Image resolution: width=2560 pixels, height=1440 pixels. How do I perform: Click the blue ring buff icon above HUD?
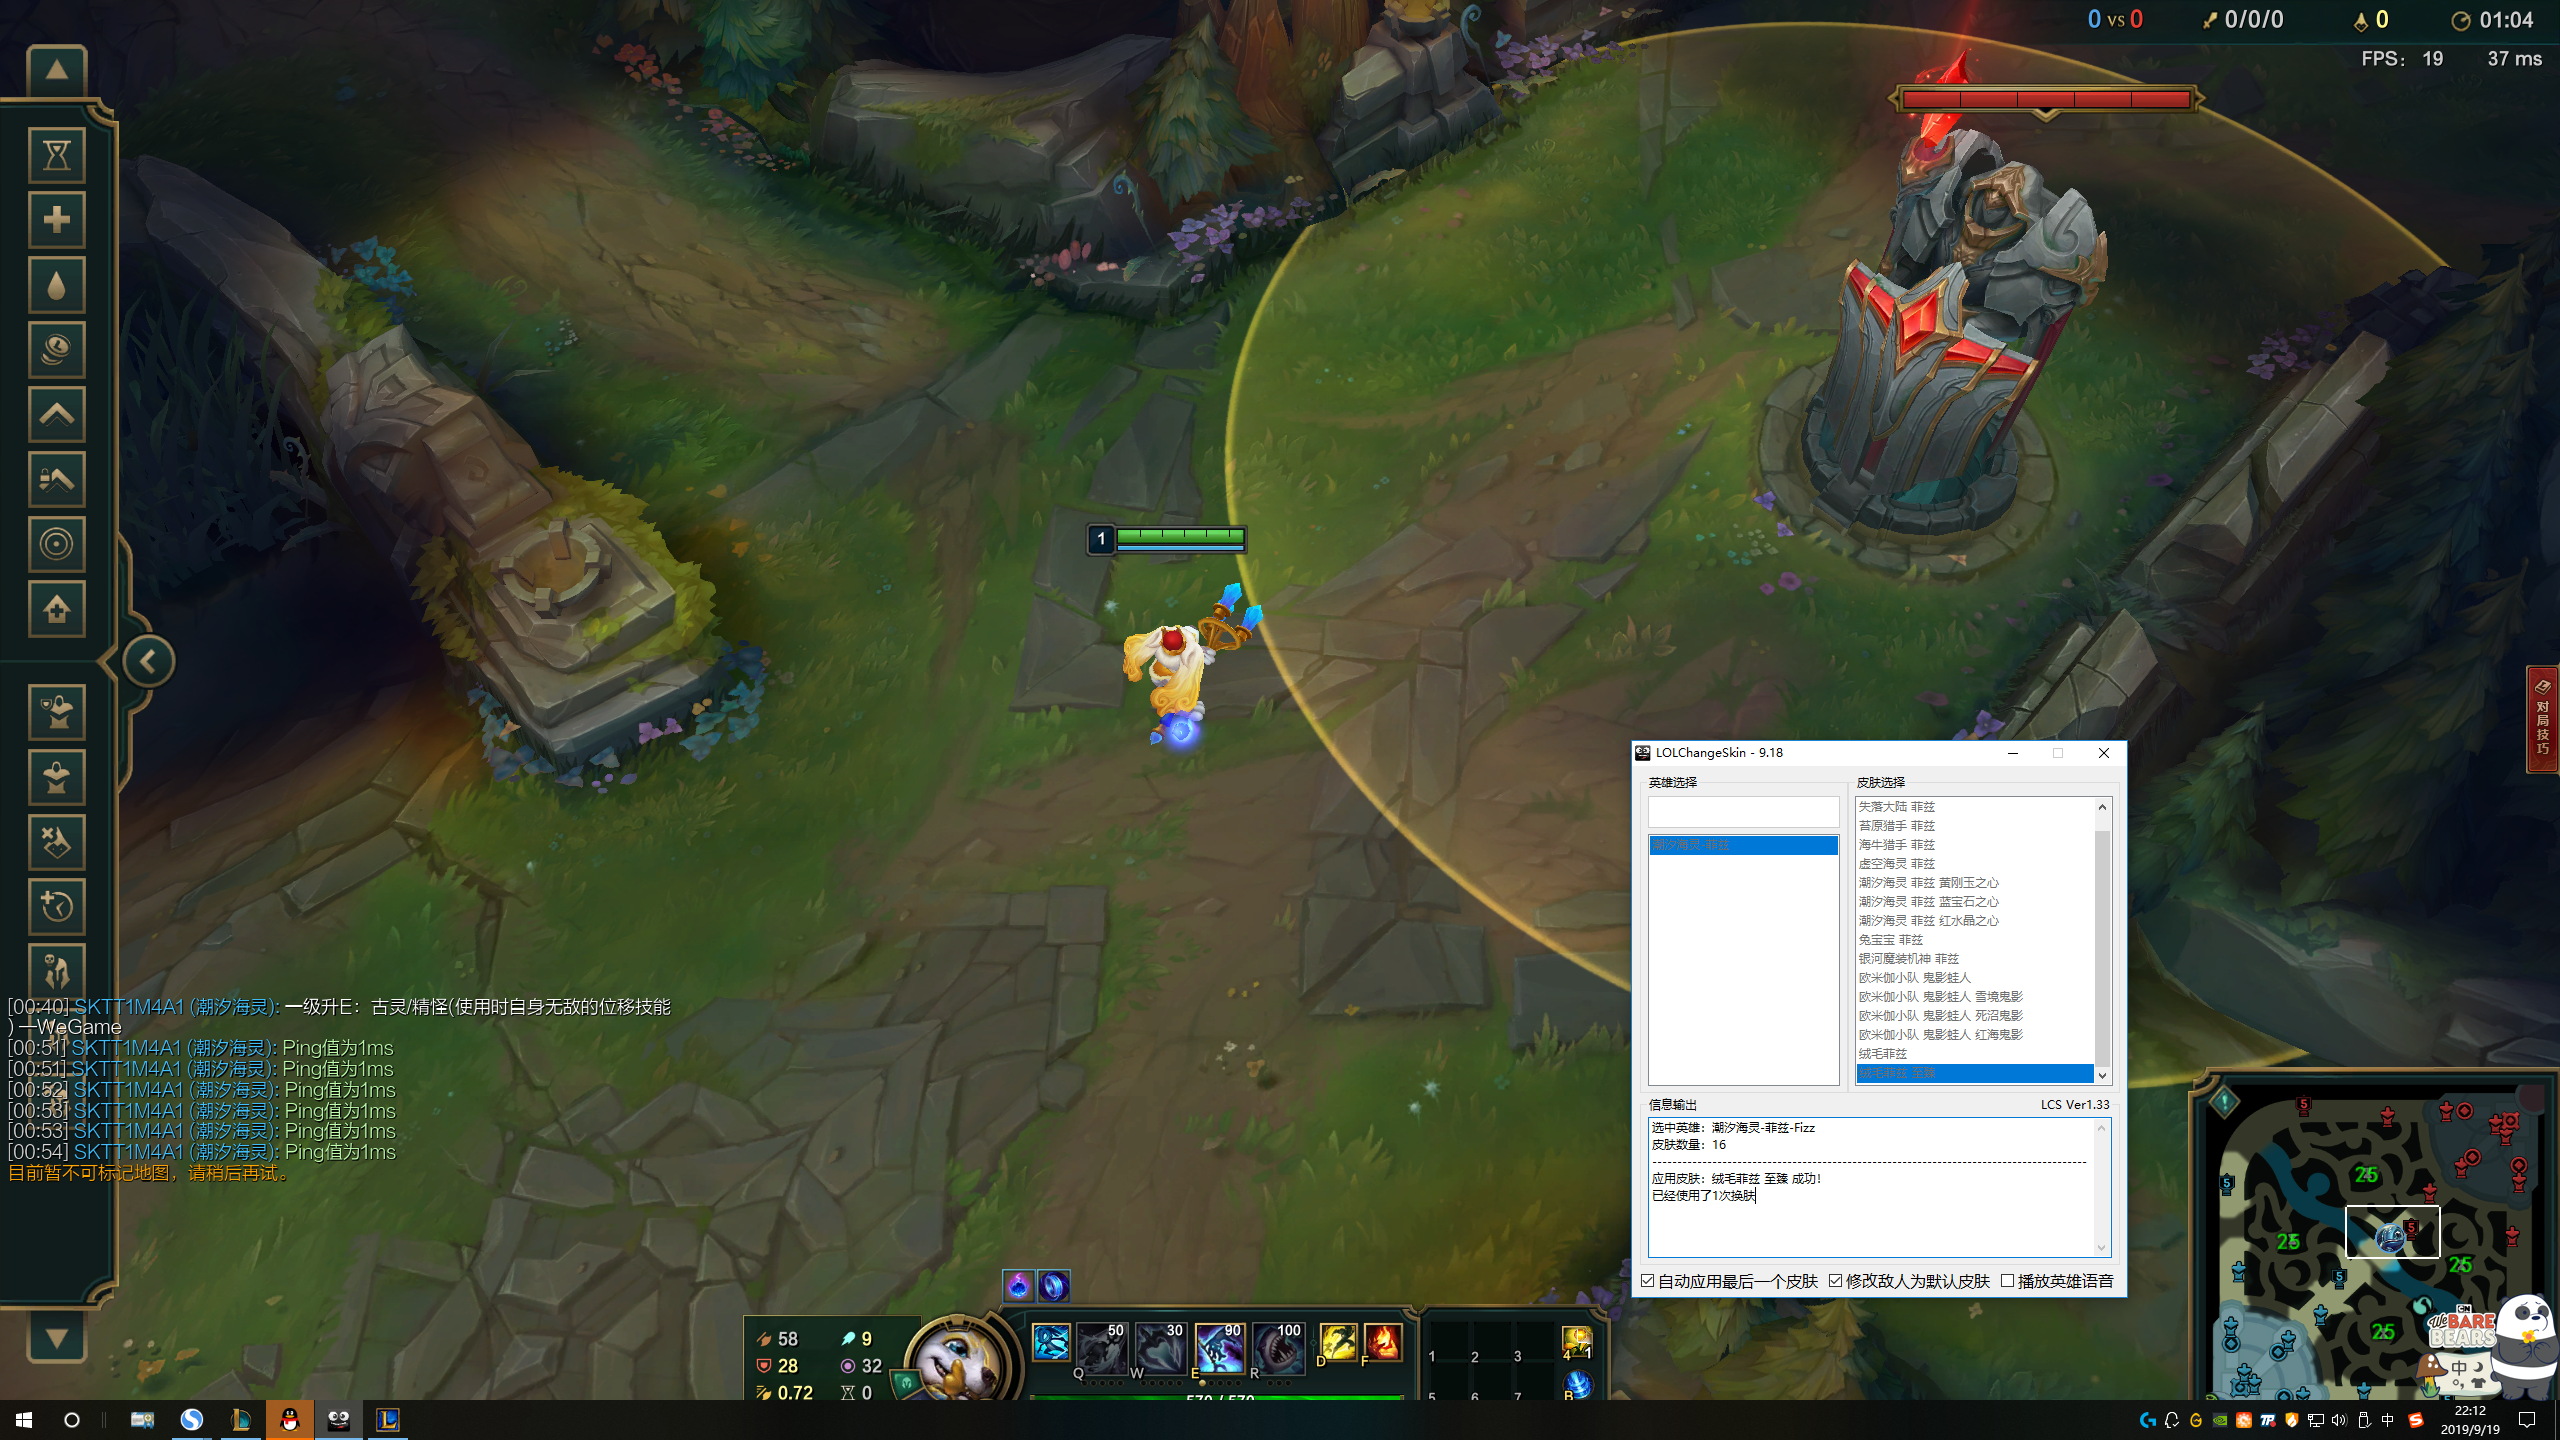[x=1054, y=1285]
